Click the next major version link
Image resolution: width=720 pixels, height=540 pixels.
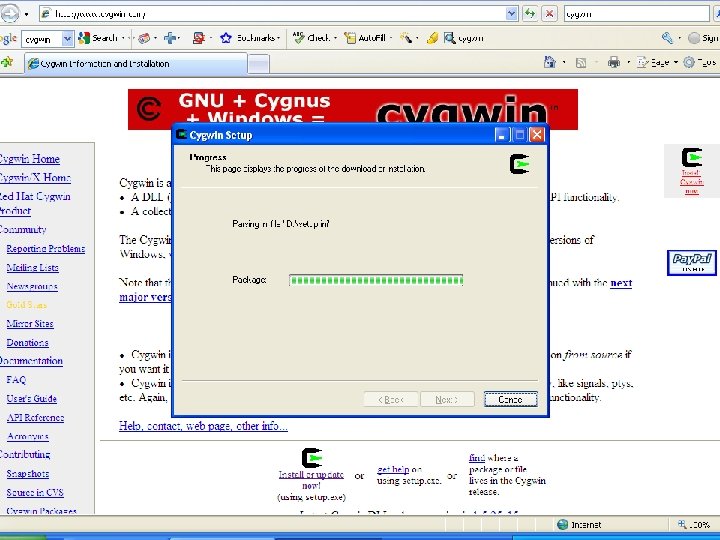click(x=621, y=283)
